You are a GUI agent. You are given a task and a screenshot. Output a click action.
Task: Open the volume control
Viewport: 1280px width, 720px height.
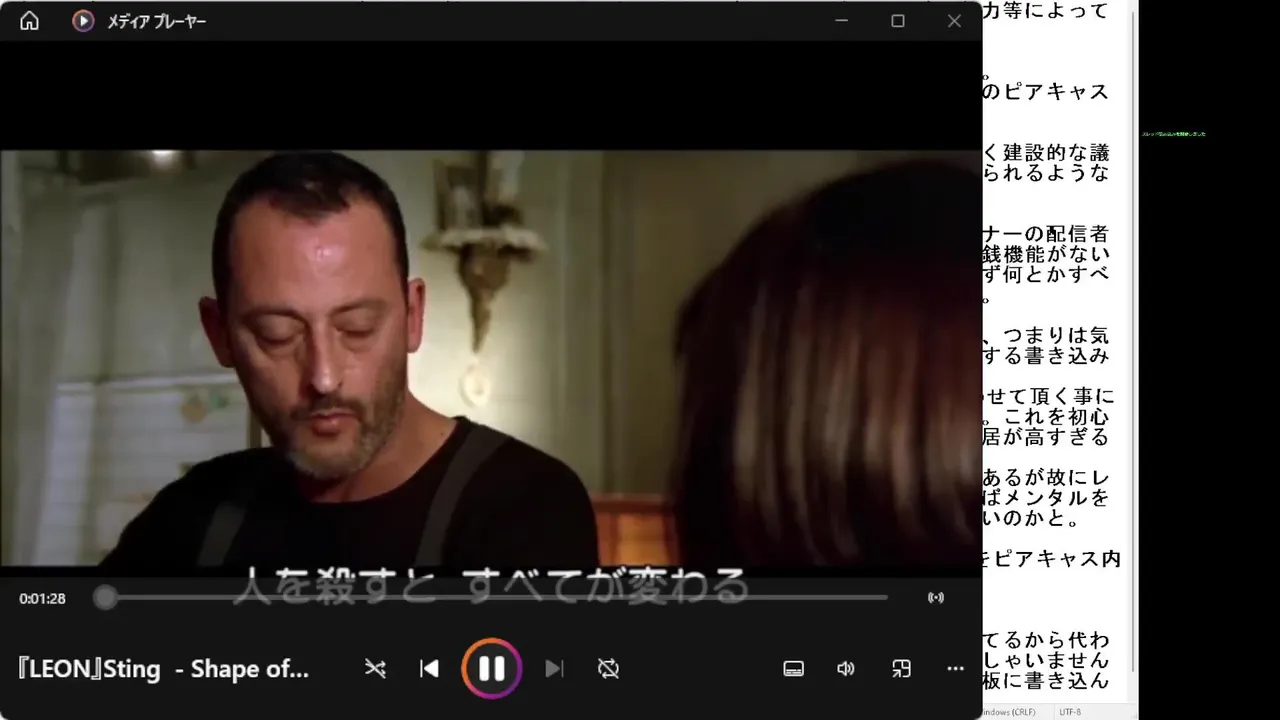click(x=846, y=669)
